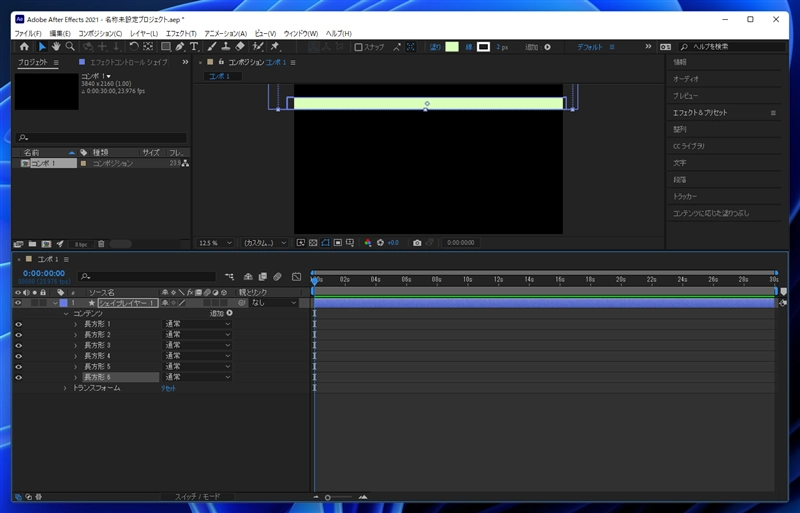Click the Home icon in the toolbar
The image size is (800, 513).
tap(24, 46)
